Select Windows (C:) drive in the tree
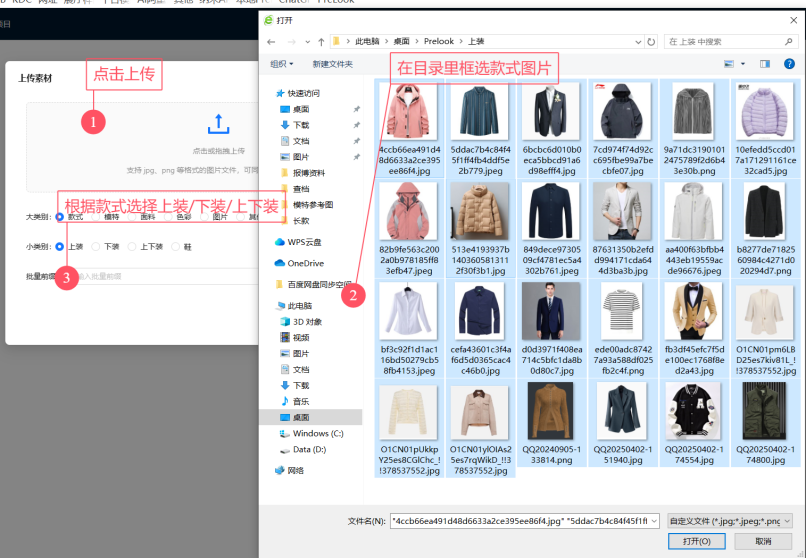The width and height of the screenshot is (806, 558). pos(317,433)
